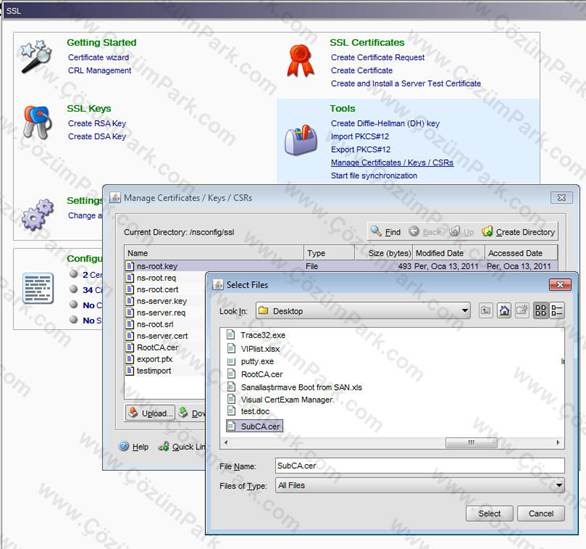The image size is (586, 549).
Task: Open the Files of Type dropdown
Action: 559,485
